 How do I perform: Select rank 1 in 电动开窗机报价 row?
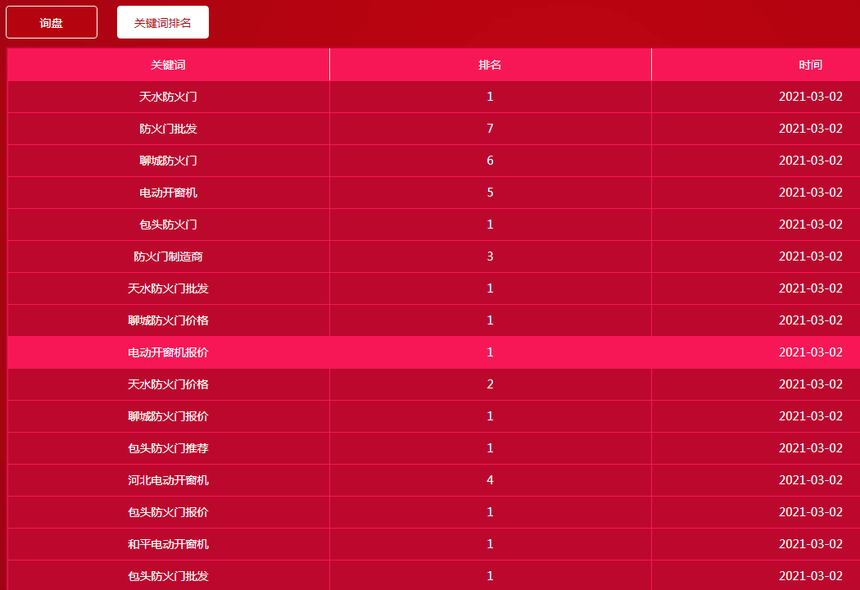point(490,353)
